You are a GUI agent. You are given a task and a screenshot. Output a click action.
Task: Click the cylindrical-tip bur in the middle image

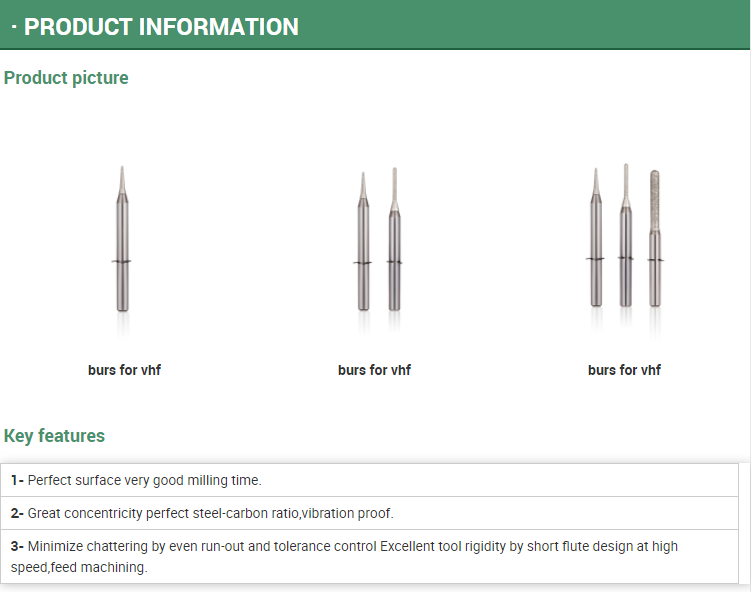coord(394,239)
